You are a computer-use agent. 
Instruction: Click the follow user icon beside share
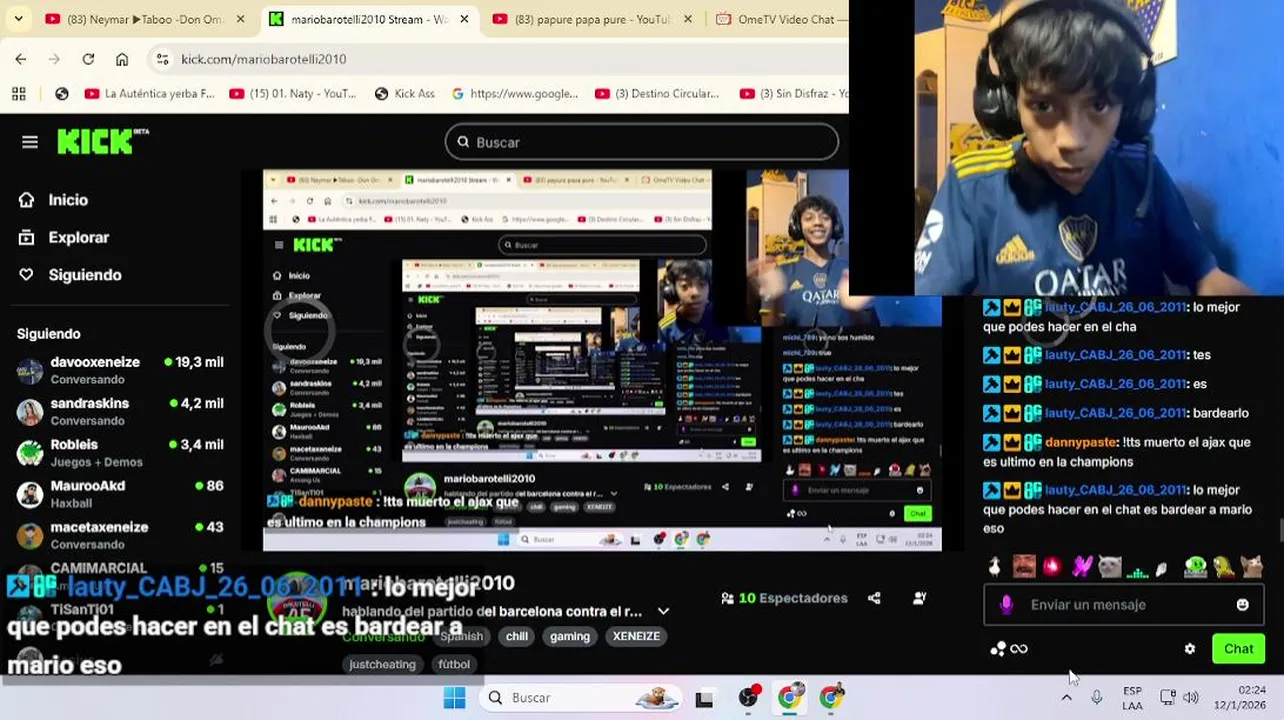919,598
